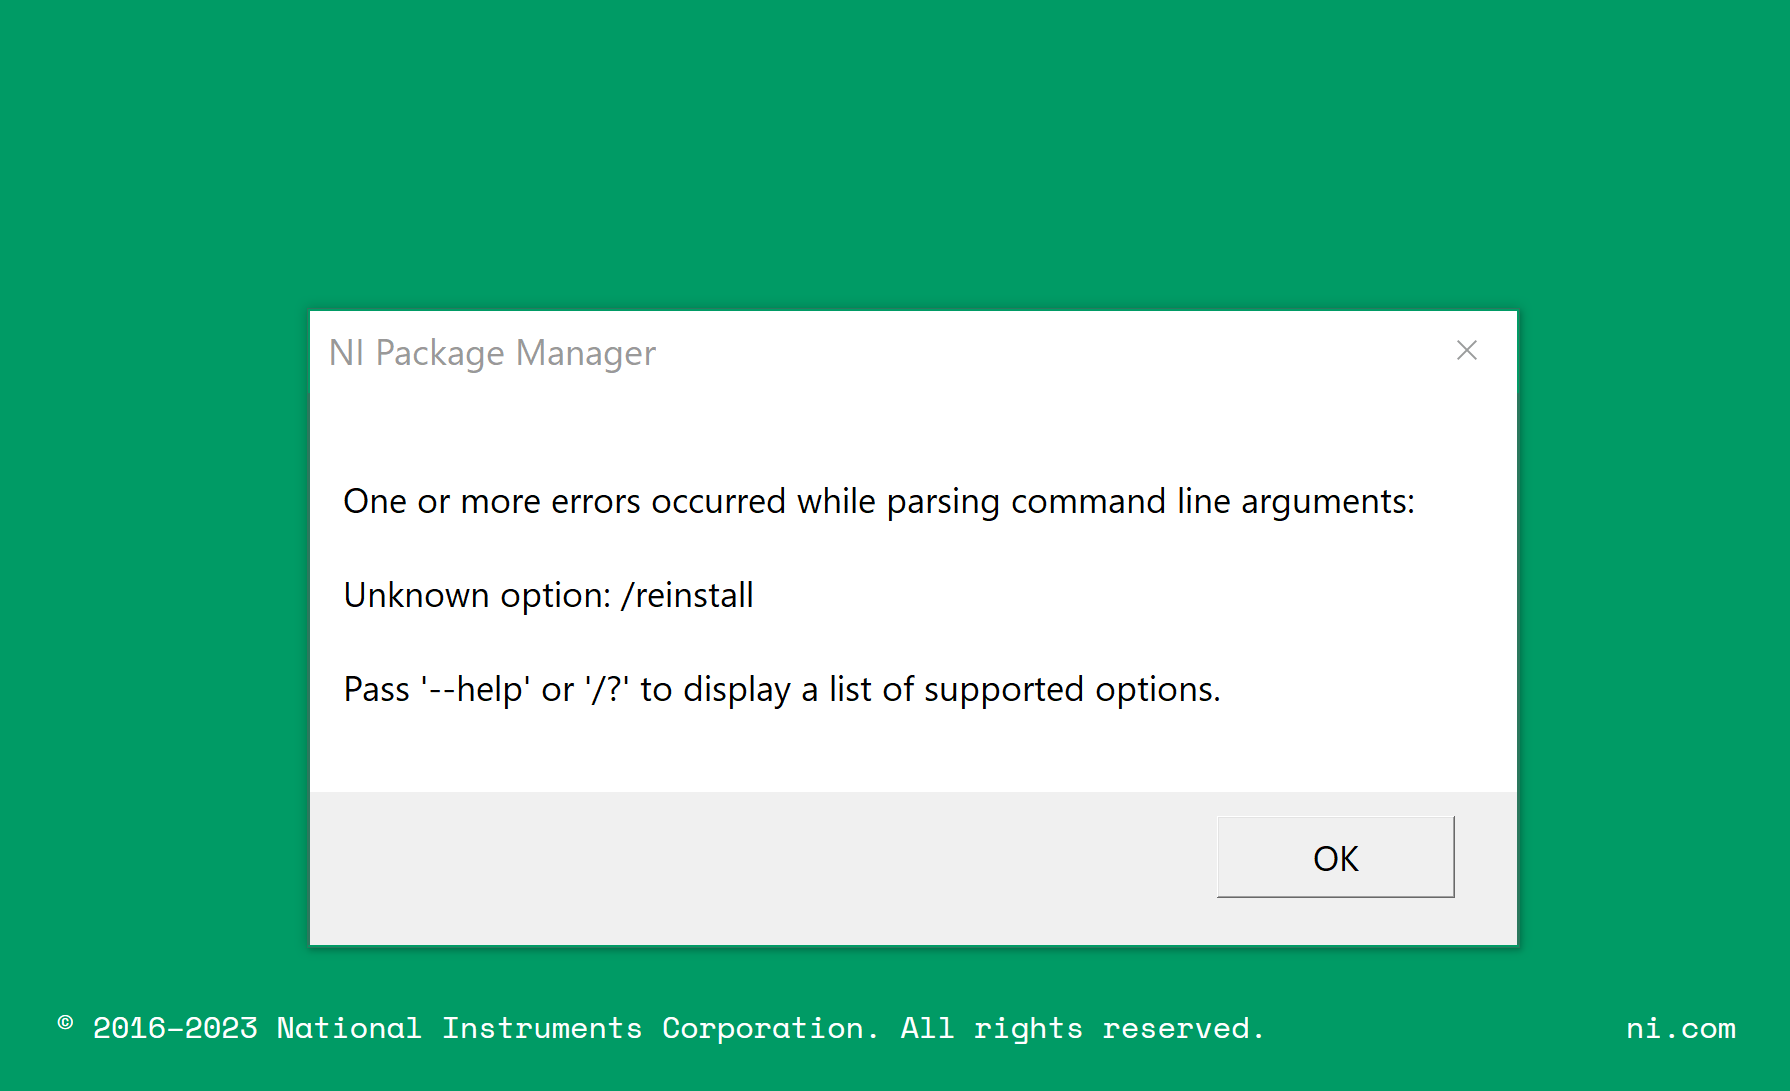Click the ni.com text
Viewport: 1790px width, 1091px height.
tap(1681, 1028)
